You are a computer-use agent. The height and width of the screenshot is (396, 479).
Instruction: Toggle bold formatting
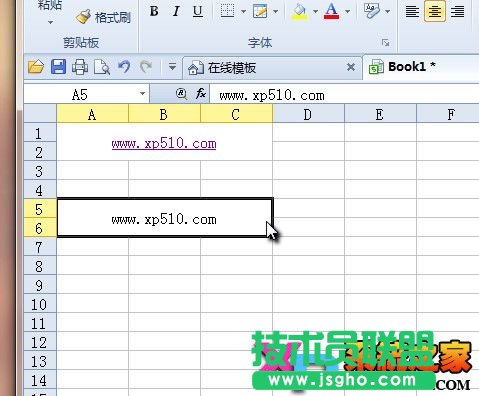coord(154,11)
